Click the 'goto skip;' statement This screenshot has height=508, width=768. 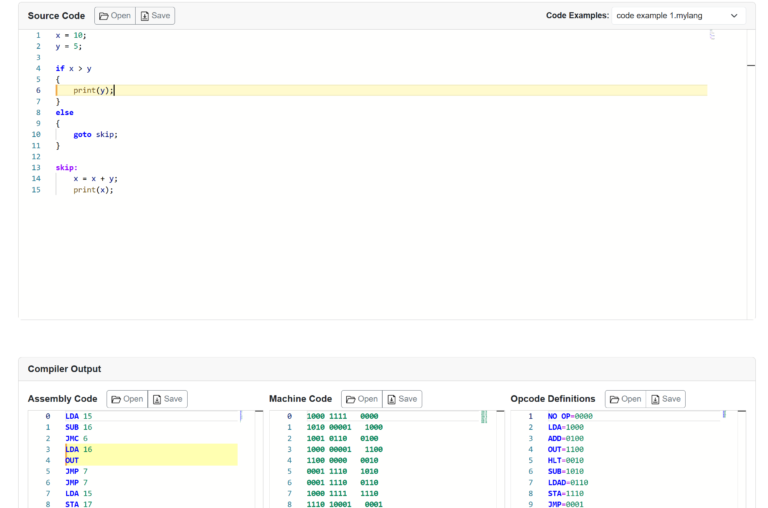96,135
